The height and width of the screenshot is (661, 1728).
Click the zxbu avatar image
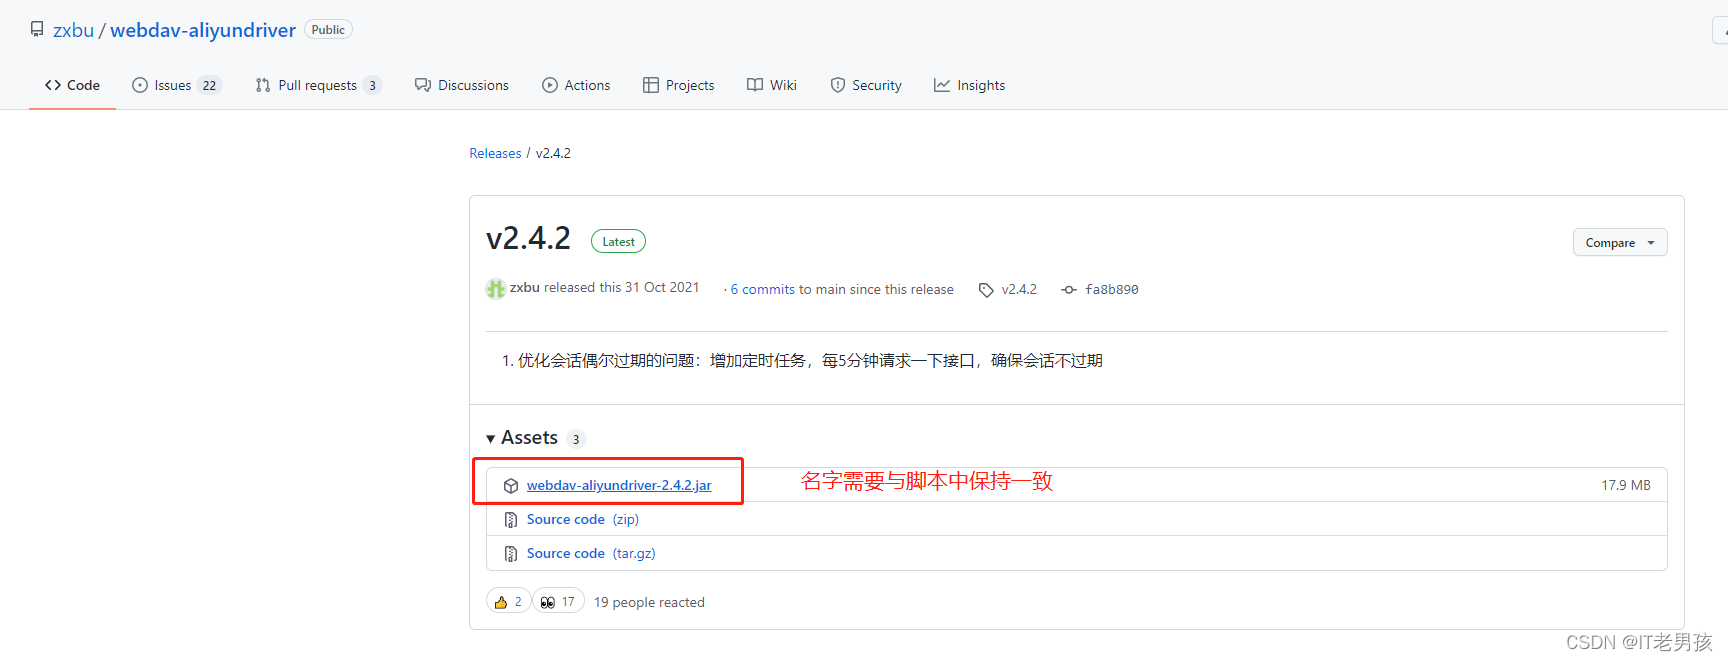click(x=496, y=289)
